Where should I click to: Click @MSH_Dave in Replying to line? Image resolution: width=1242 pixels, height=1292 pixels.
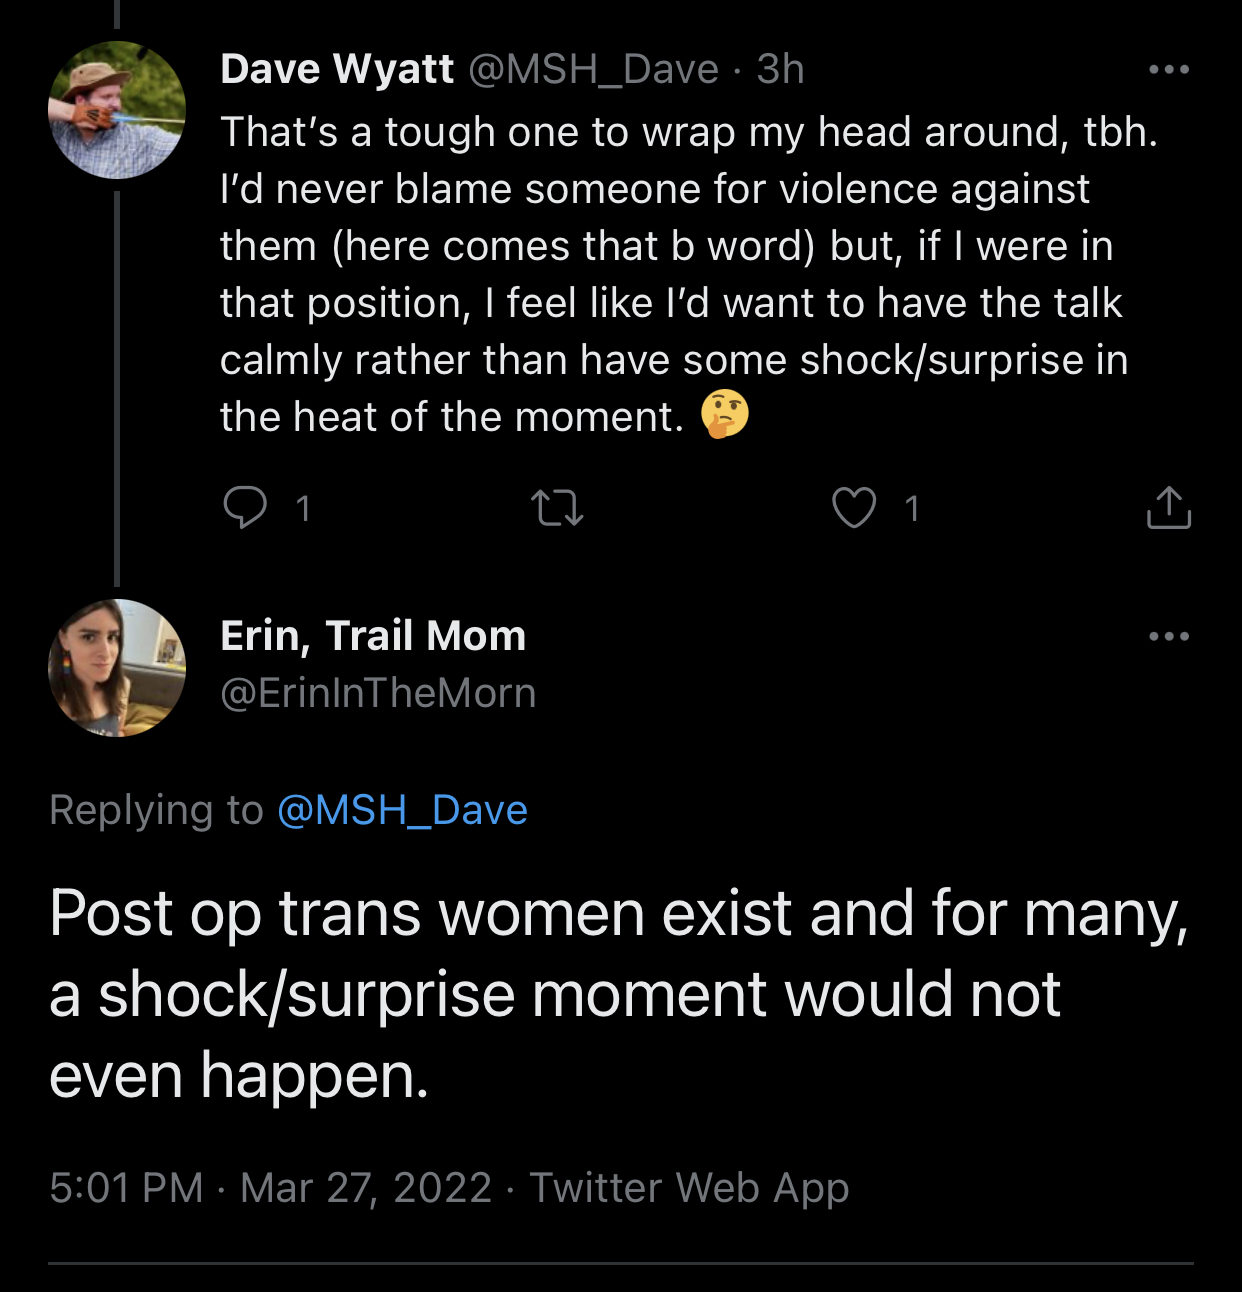[402, 810]
